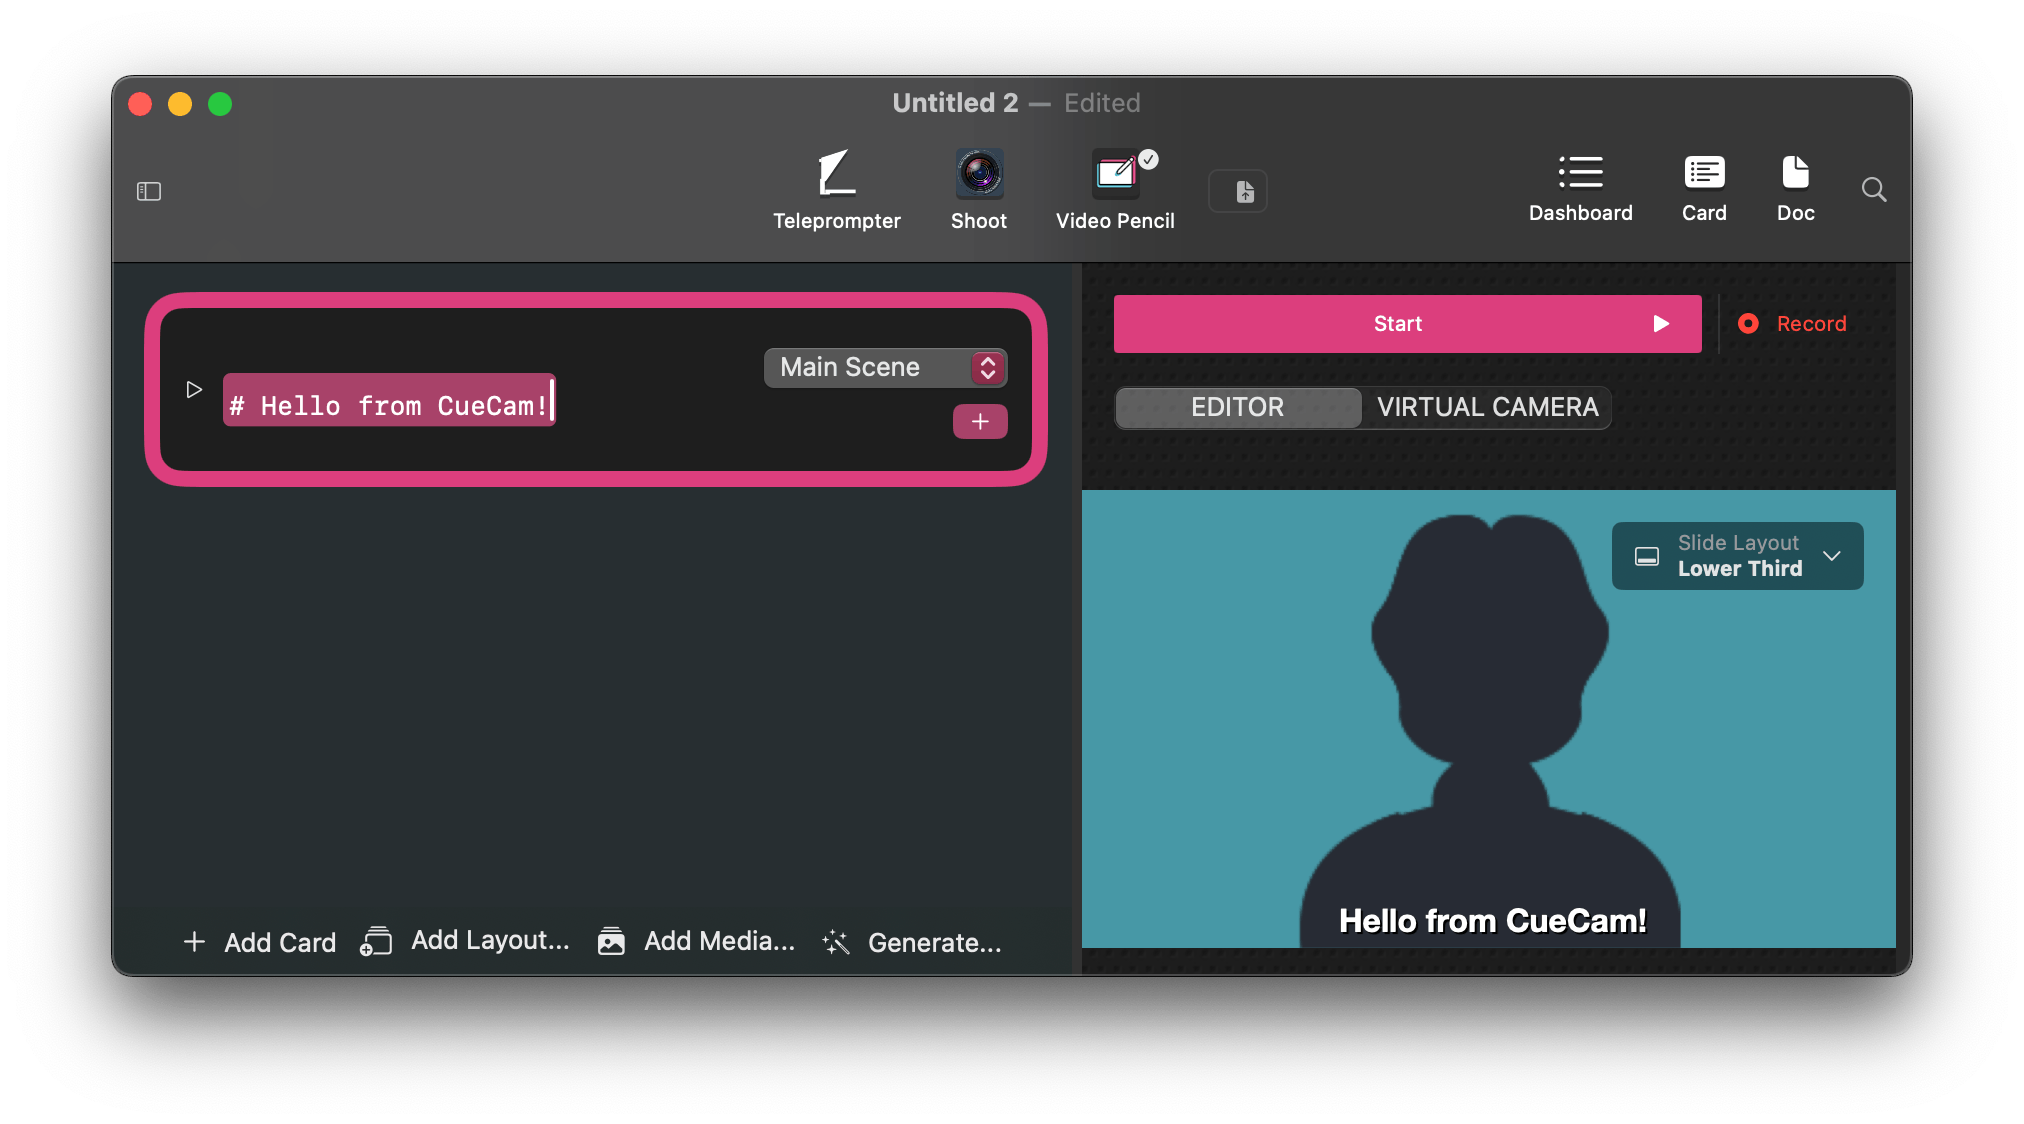Image resolution: width=2024 pixels, height=1124 pixels.
Task: Select the VIRTUAL CAMERA tab
Action: pos(1487,407)
